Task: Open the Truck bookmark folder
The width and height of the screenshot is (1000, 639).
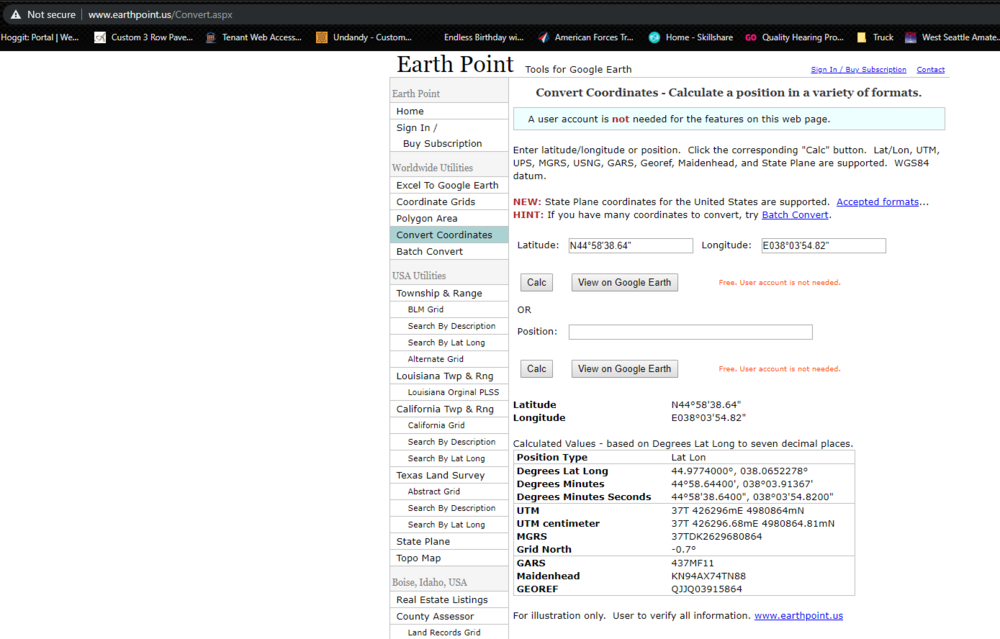Action: (x=875, y=38)
